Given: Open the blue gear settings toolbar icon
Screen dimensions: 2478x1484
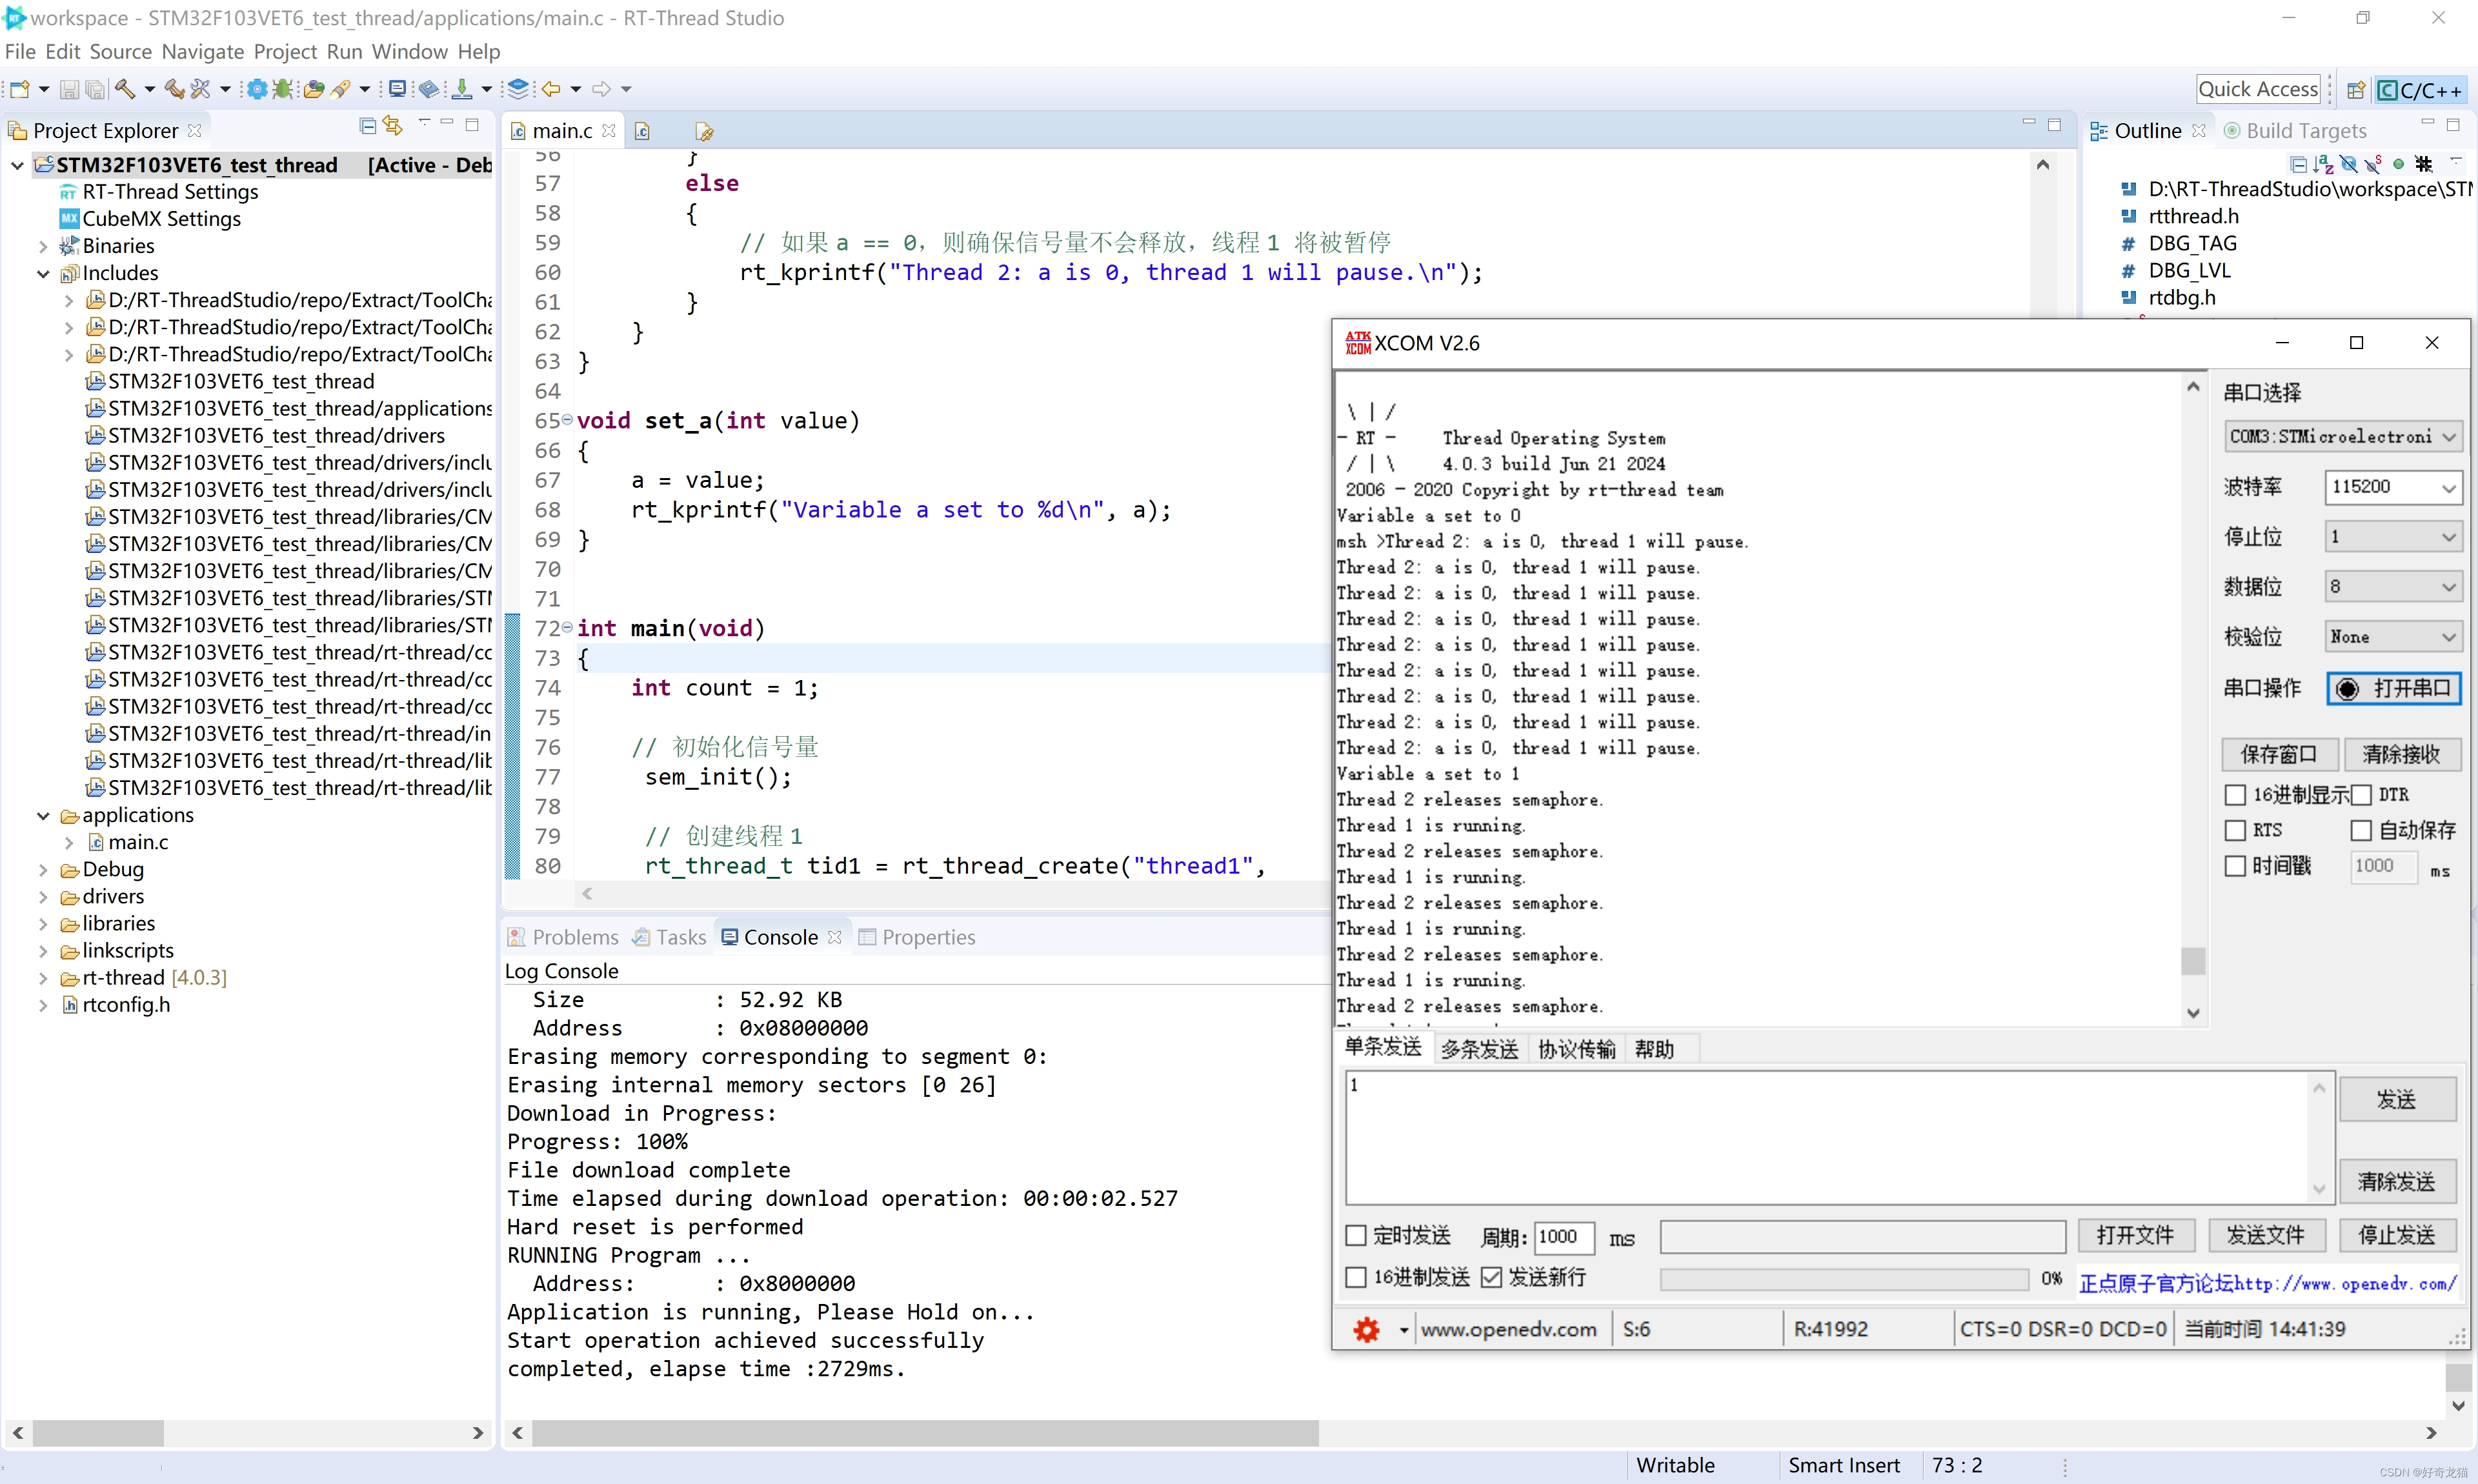Looking at the screenshot, I should point(257,89).
